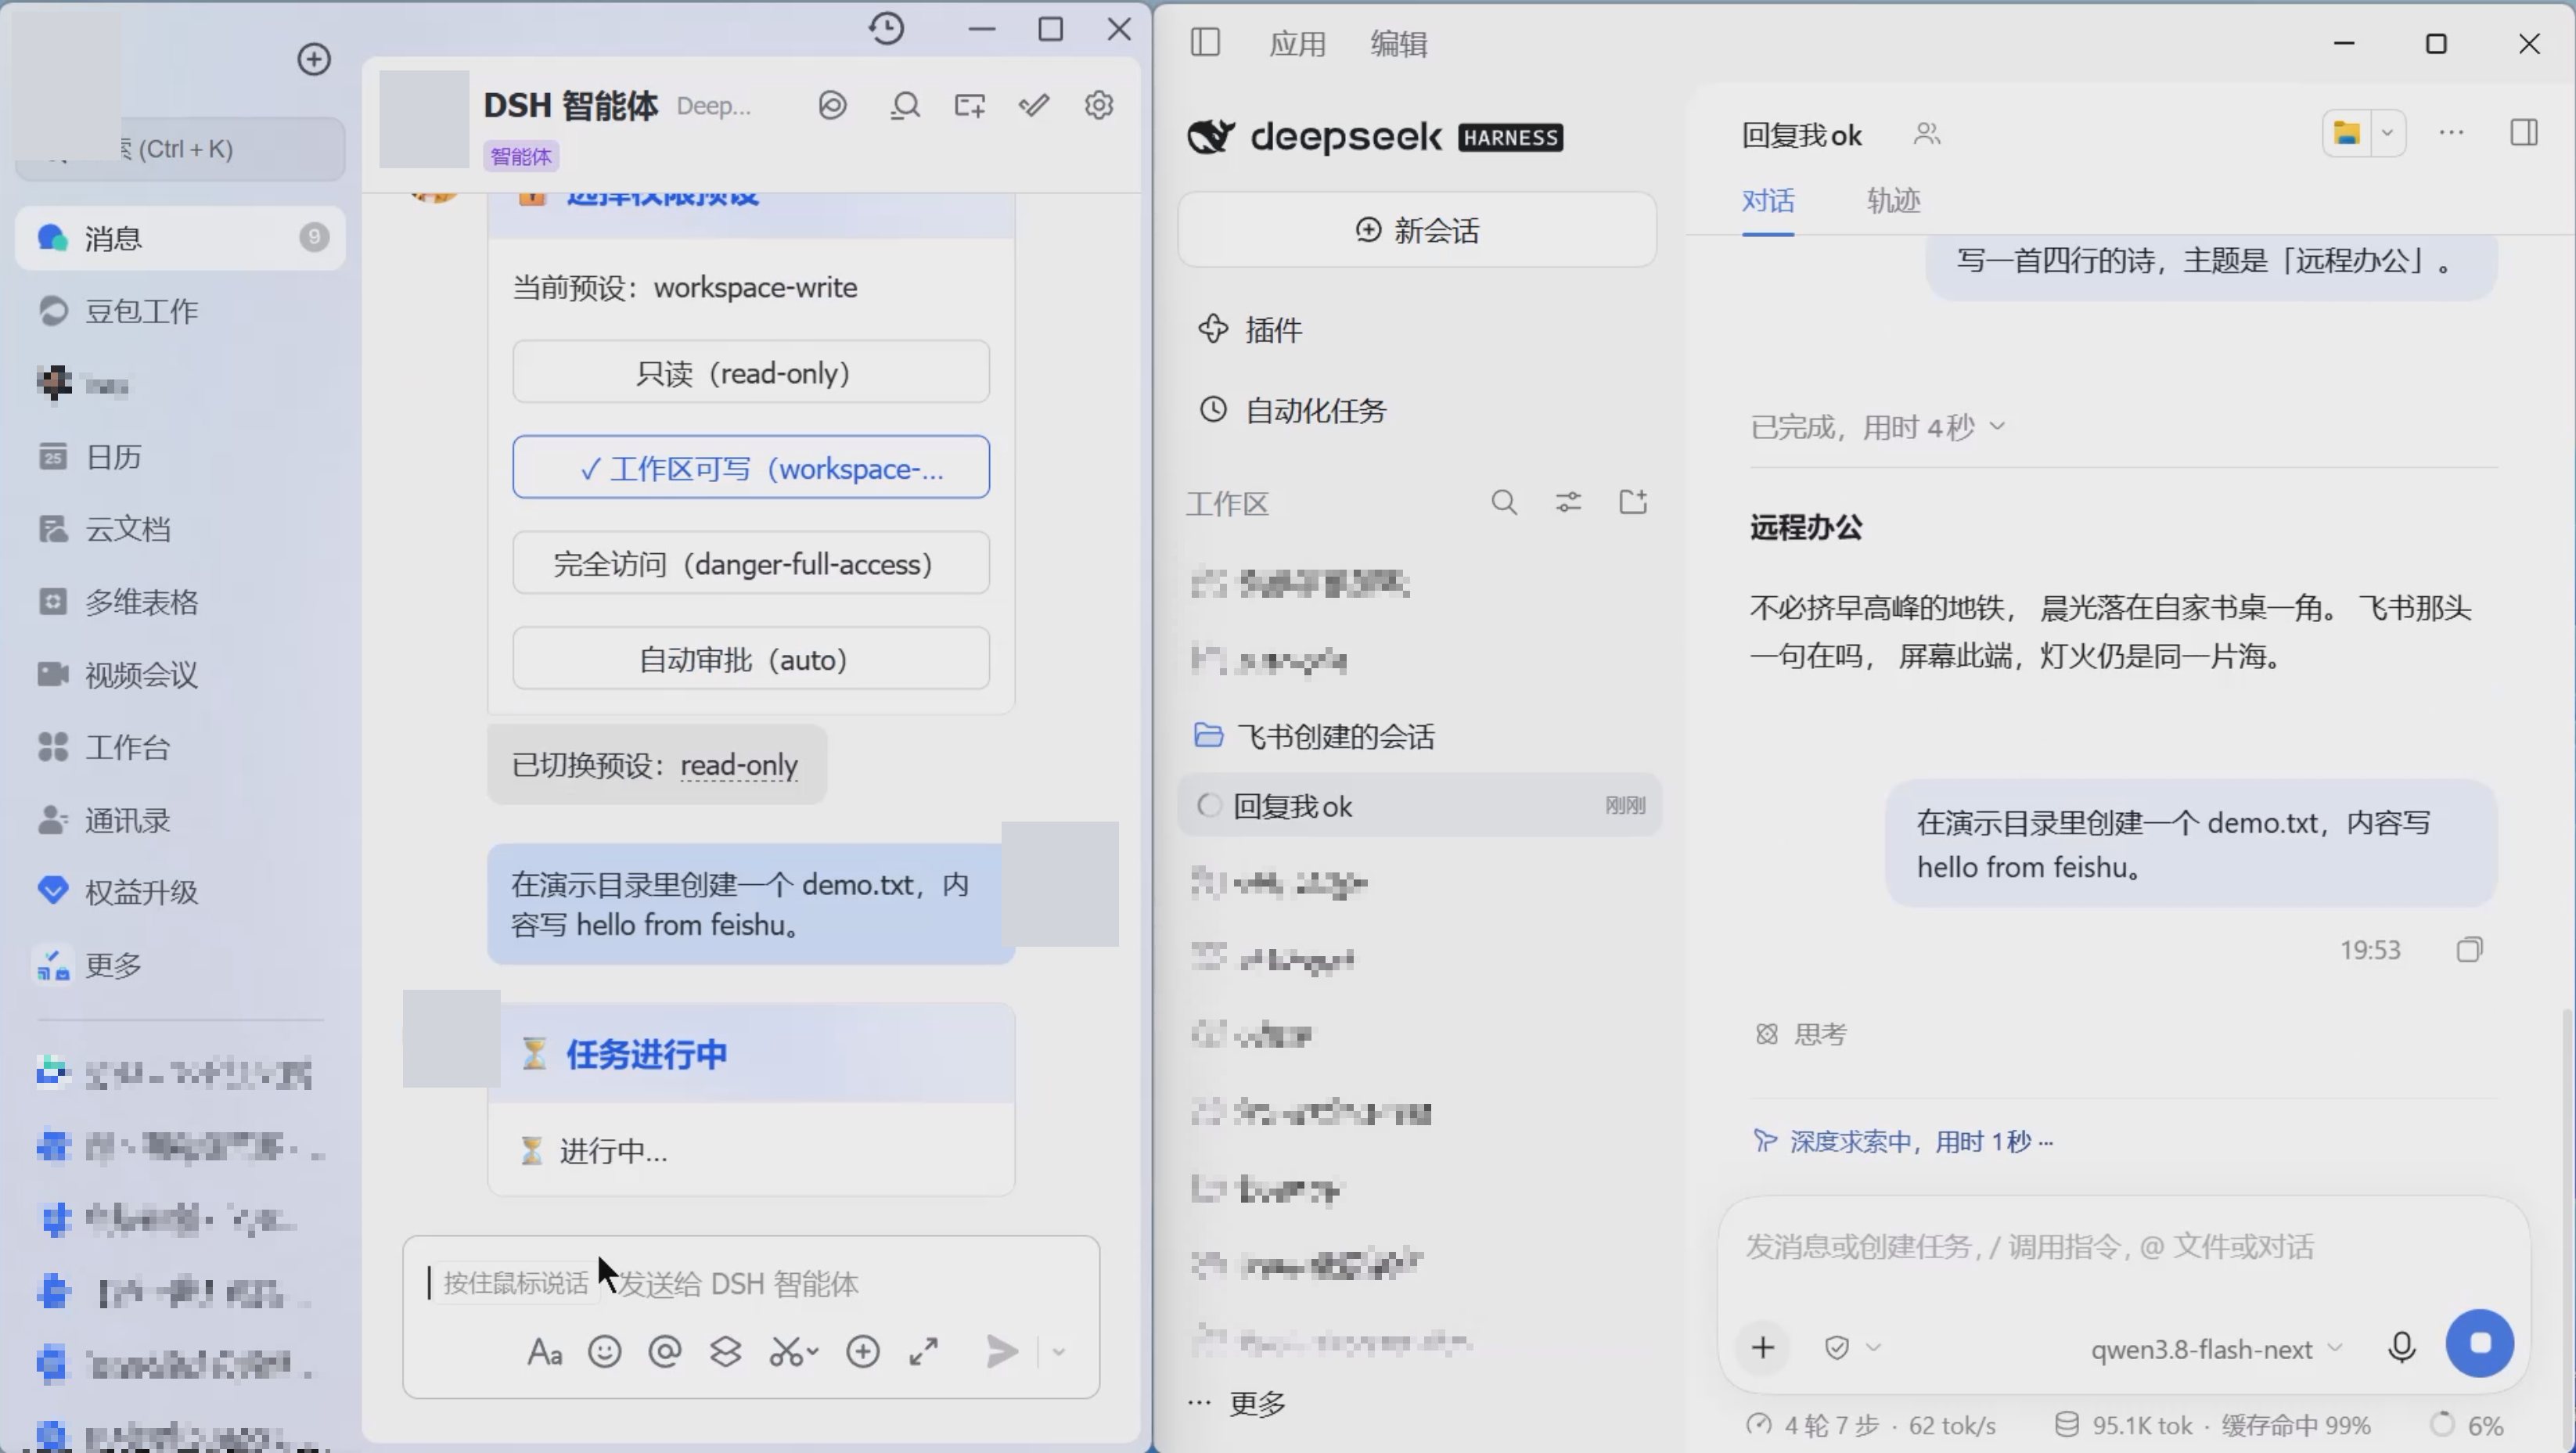
Task: Select the 只读 (read-only) preset option
Action: point(751,372)
